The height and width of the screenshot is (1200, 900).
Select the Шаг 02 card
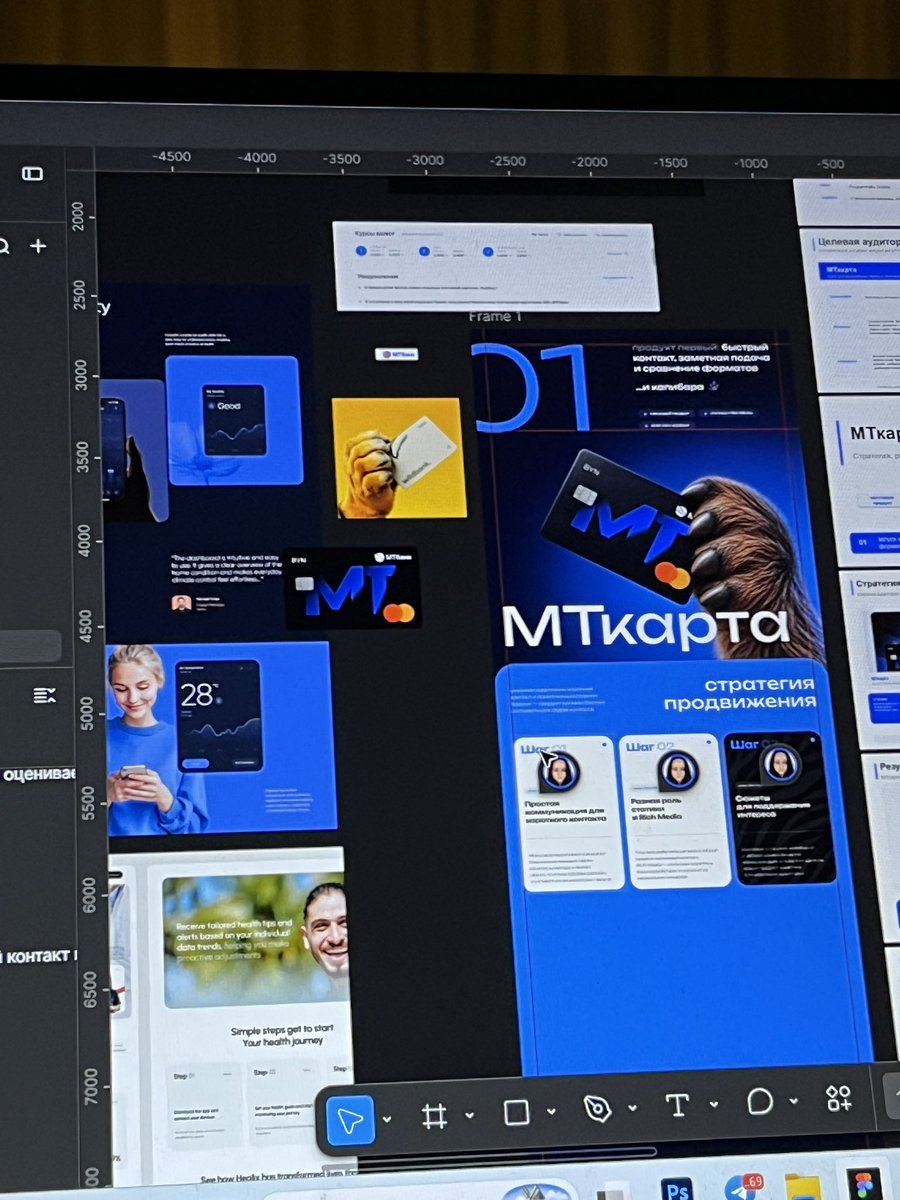(x=674, y=811)
